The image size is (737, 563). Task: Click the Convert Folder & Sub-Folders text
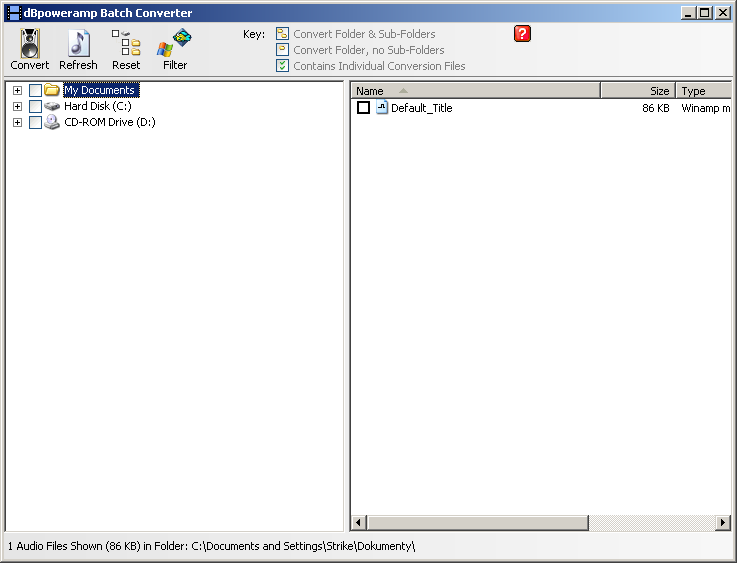pyautogui.click(x=364, y=34)
